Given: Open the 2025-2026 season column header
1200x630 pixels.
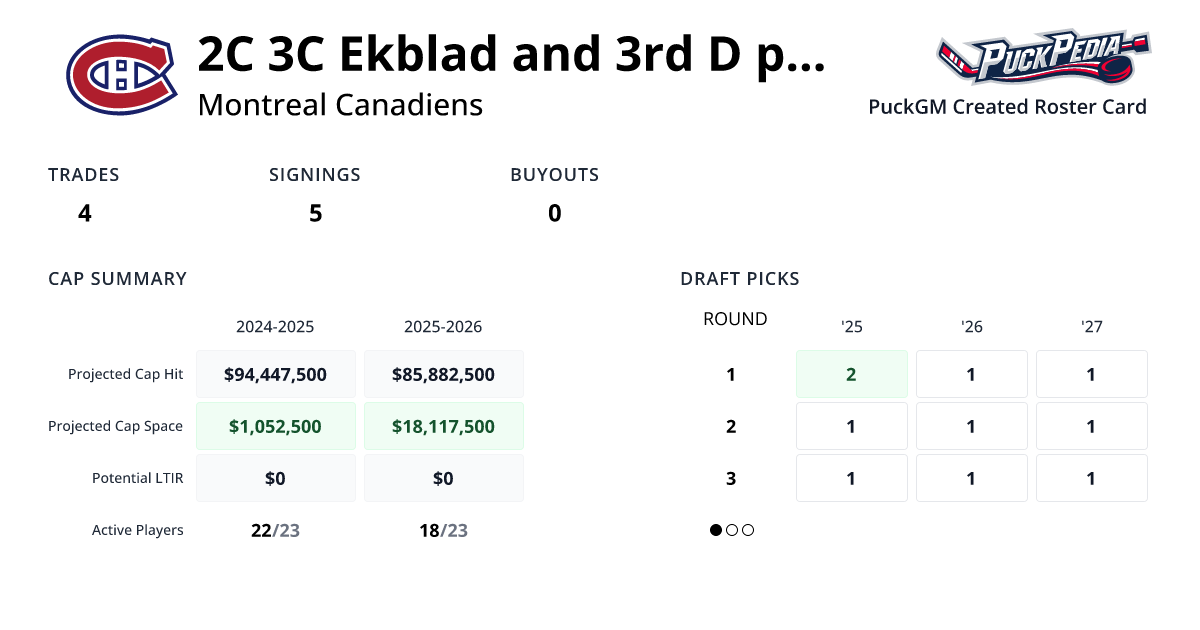Looking at the screenshot, I should (443, 326).
